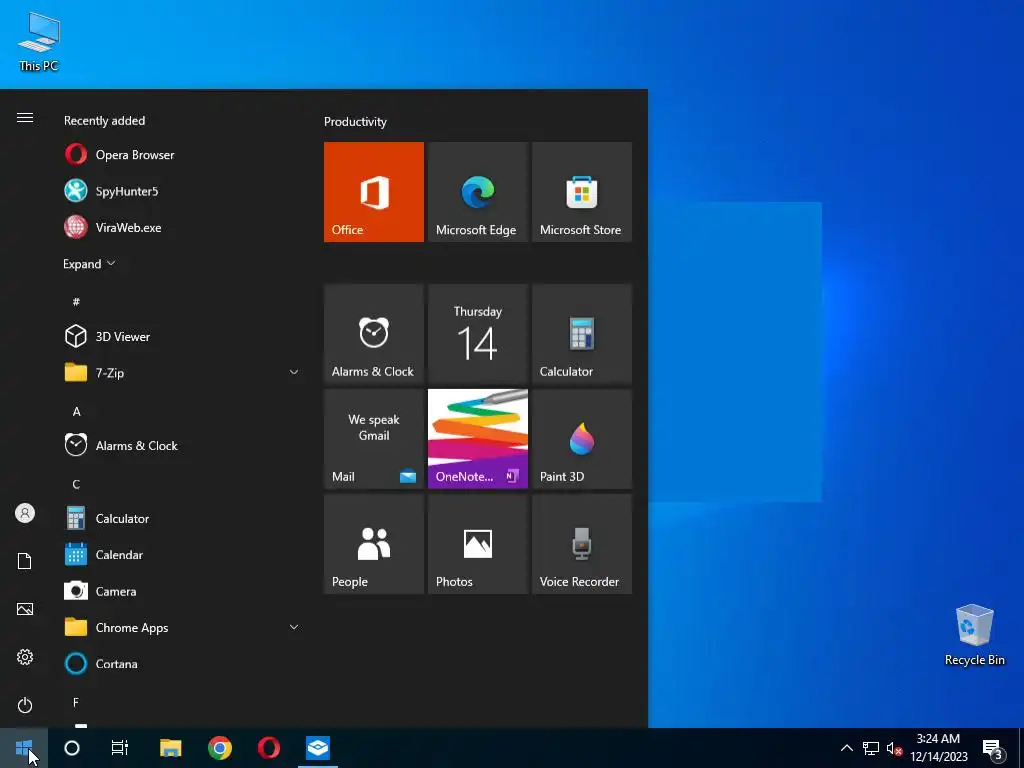Screen dimensions: 1024x768
Task: Open Opera Browser from Recently added
Action: tap(180, 155)
